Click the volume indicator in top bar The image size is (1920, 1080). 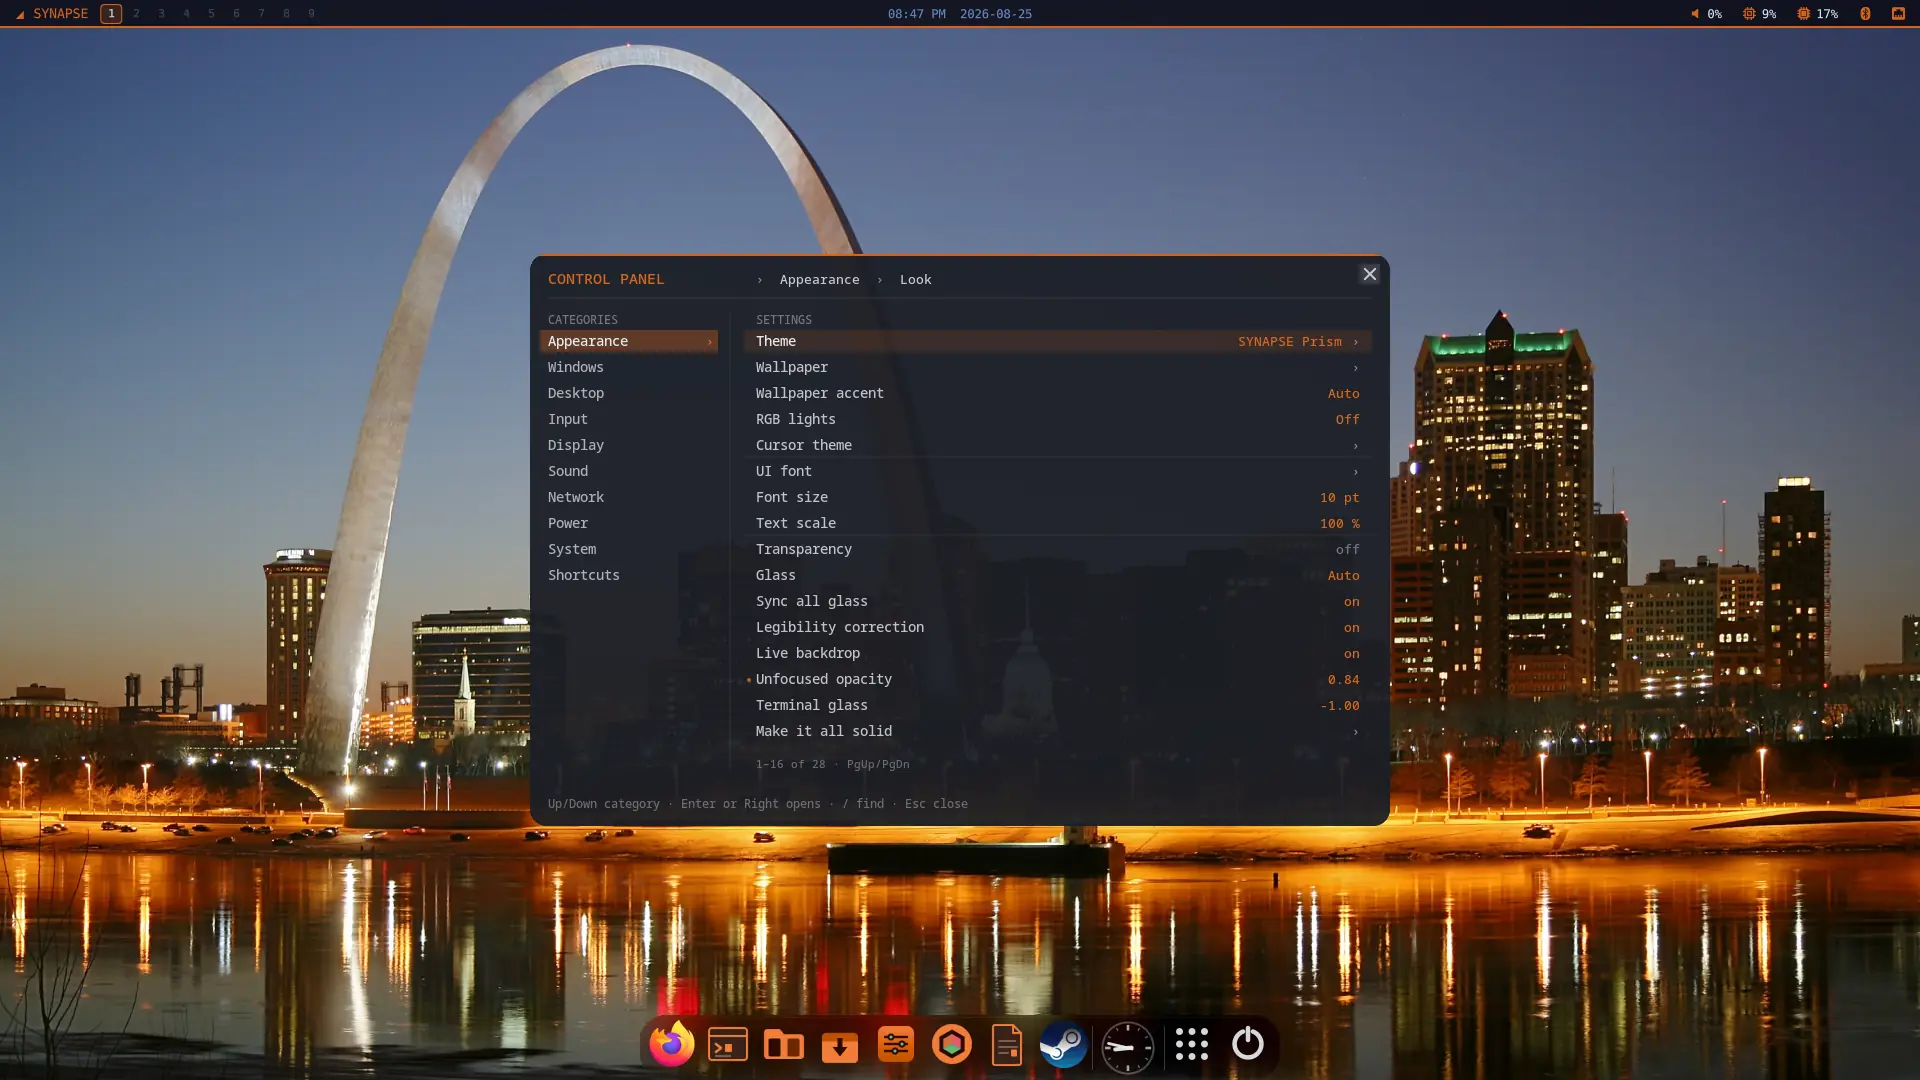(1706, 14)
